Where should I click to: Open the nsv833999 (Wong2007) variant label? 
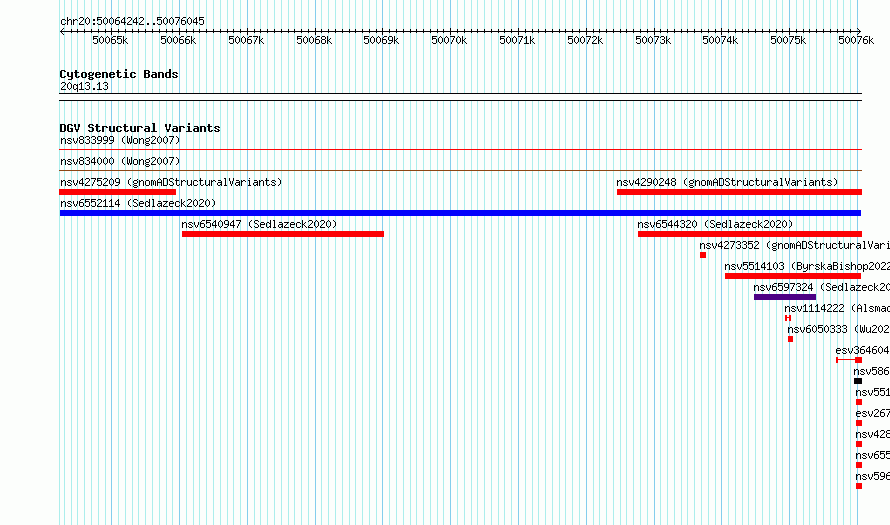click(x=120, y=140)
